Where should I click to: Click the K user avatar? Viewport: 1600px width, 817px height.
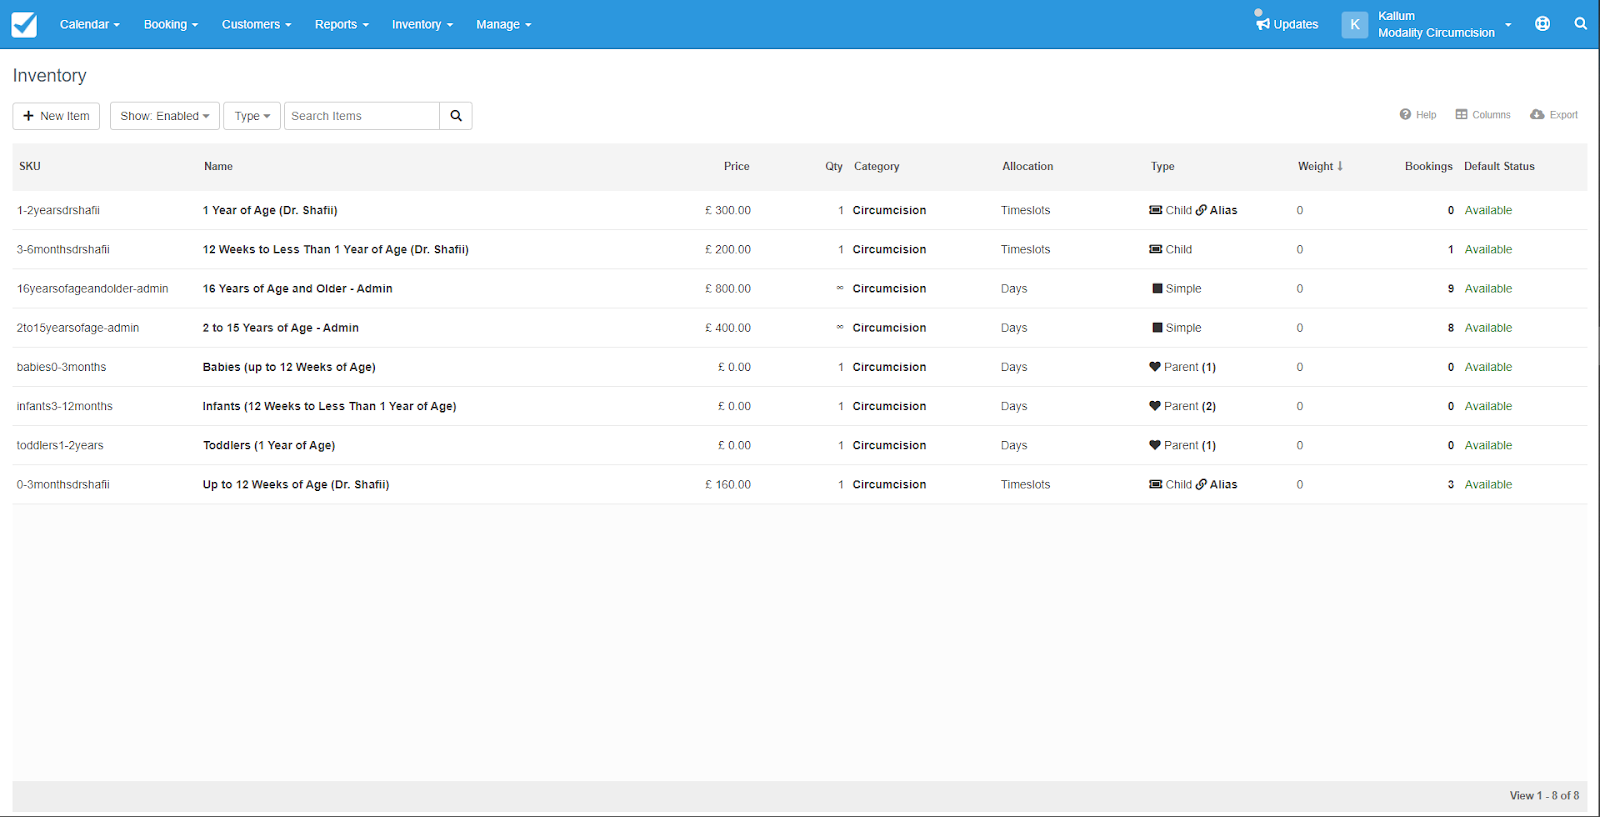pos(1355,24)
